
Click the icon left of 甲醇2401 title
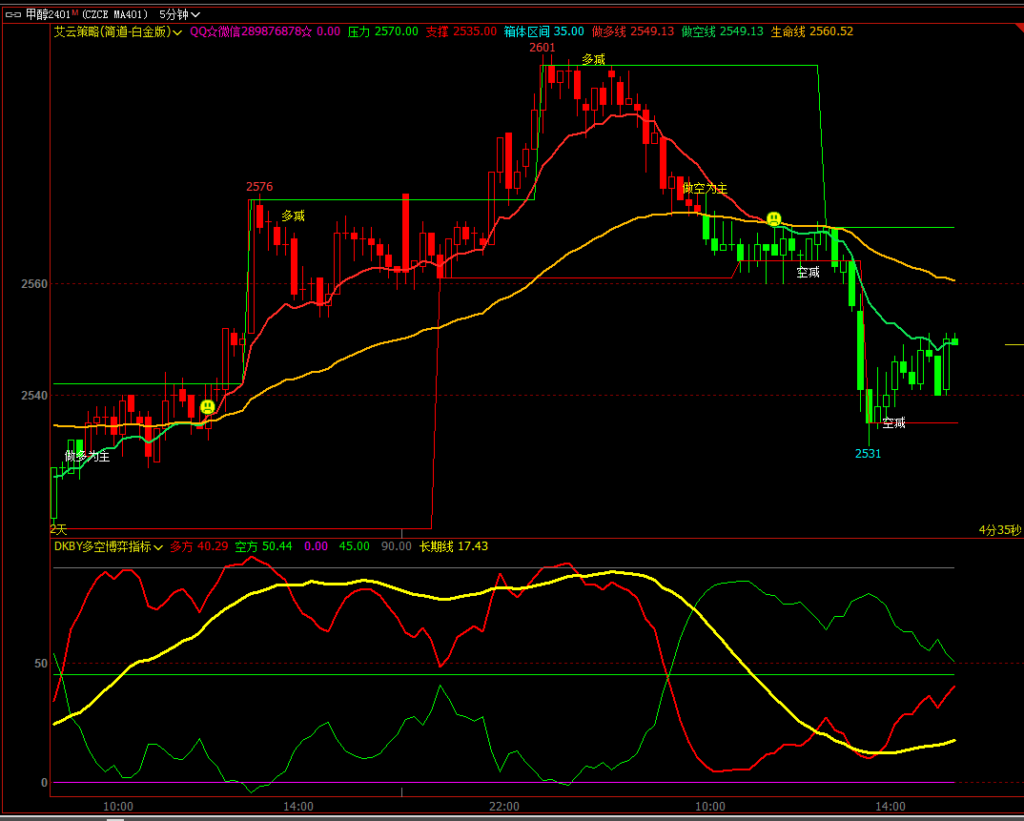[x=13, y=14]
